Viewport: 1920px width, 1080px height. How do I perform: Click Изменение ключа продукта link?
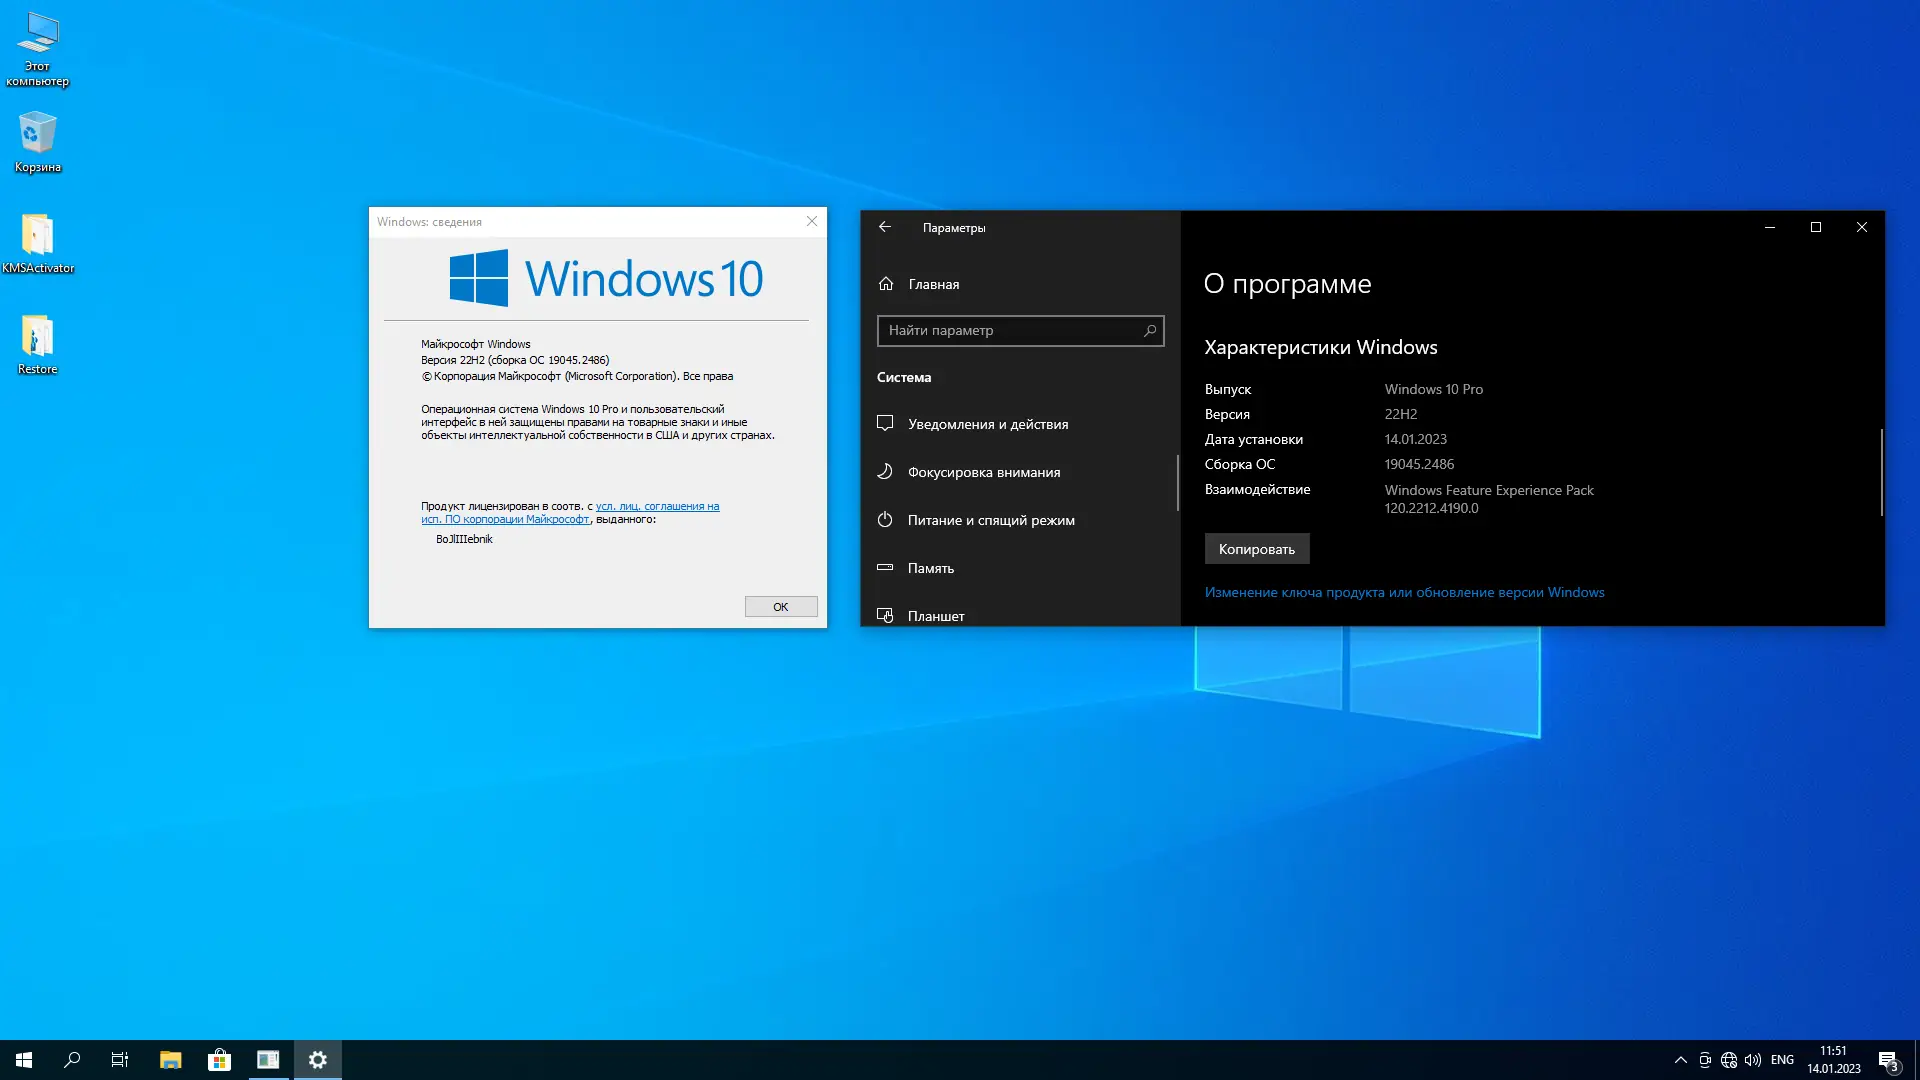click(1404, 592)
